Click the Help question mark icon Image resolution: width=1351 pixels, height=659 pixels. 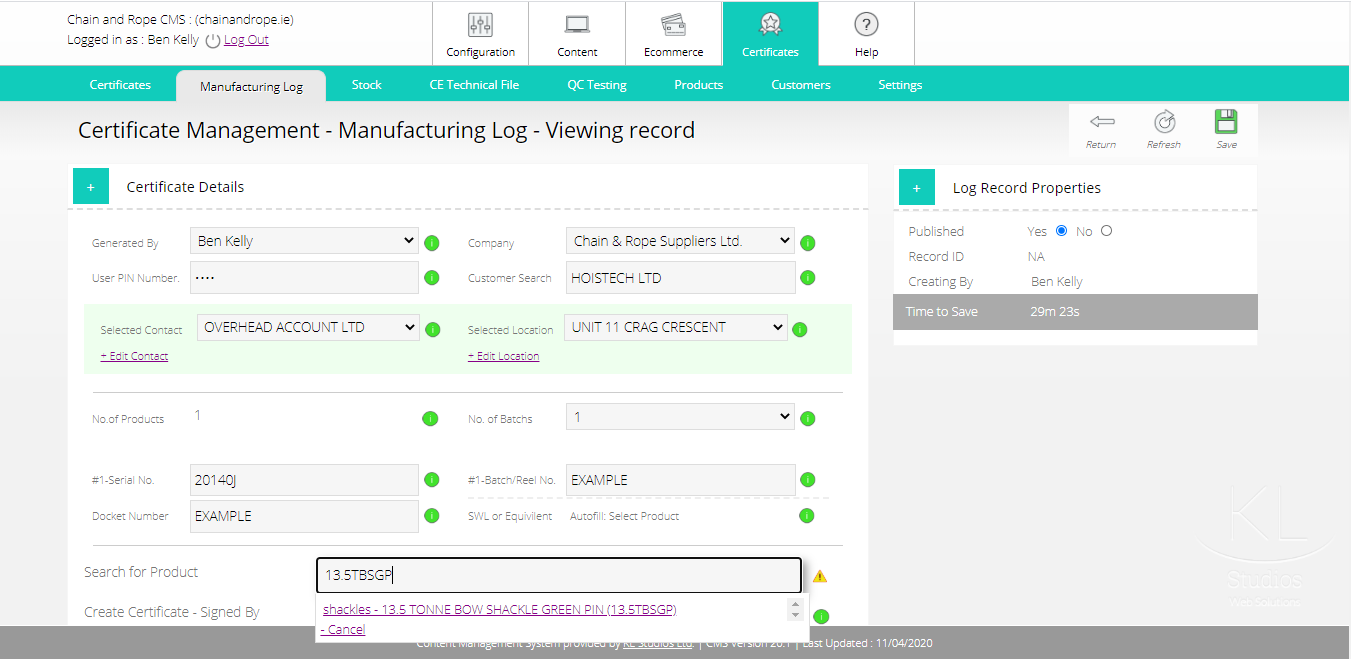pyautogui.click(x=866, y=25)
